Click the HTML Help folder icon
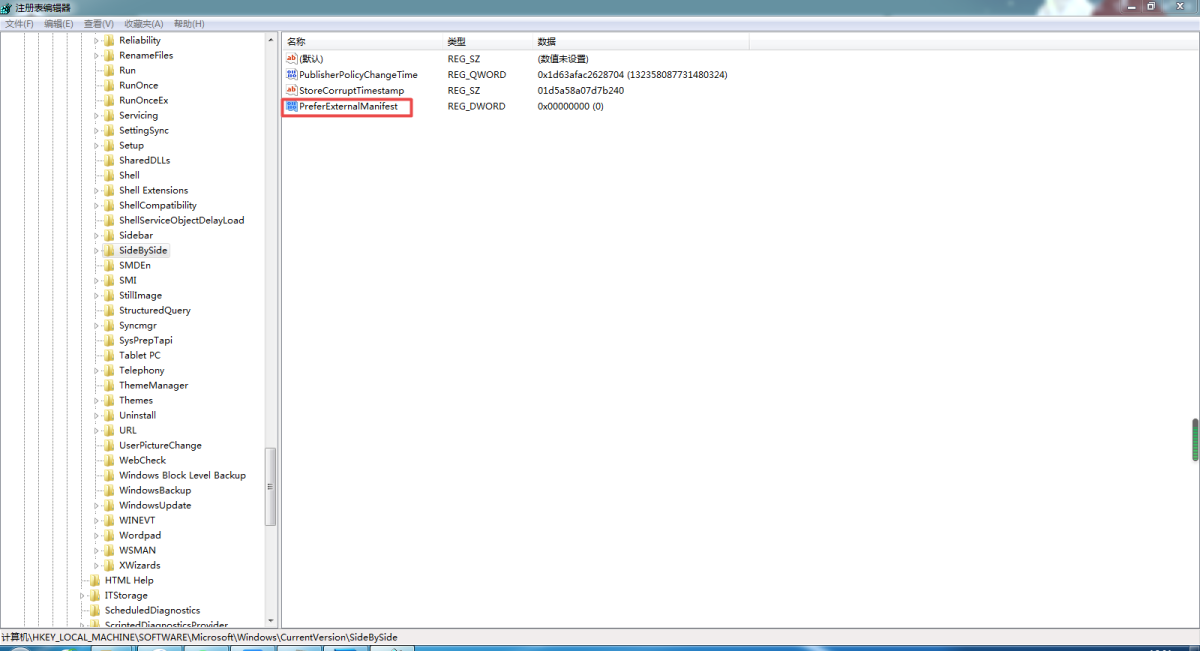 tap(95, 580)
